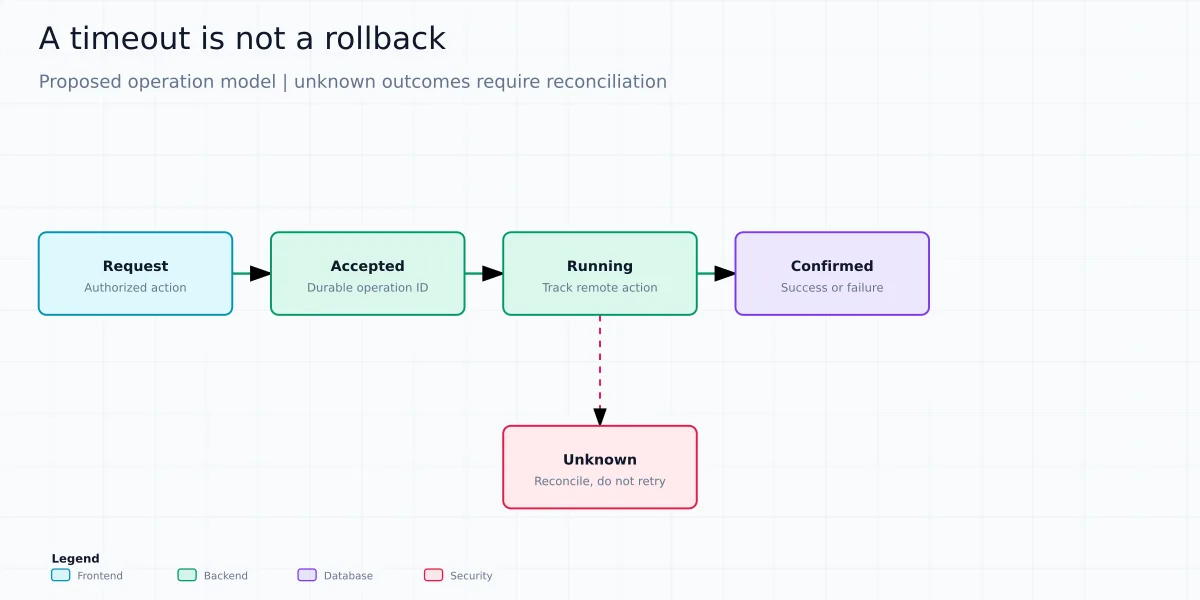This screenshot has width=1200, height=600.
Task: Select the Unknown node box
Action: pos(600,467)
